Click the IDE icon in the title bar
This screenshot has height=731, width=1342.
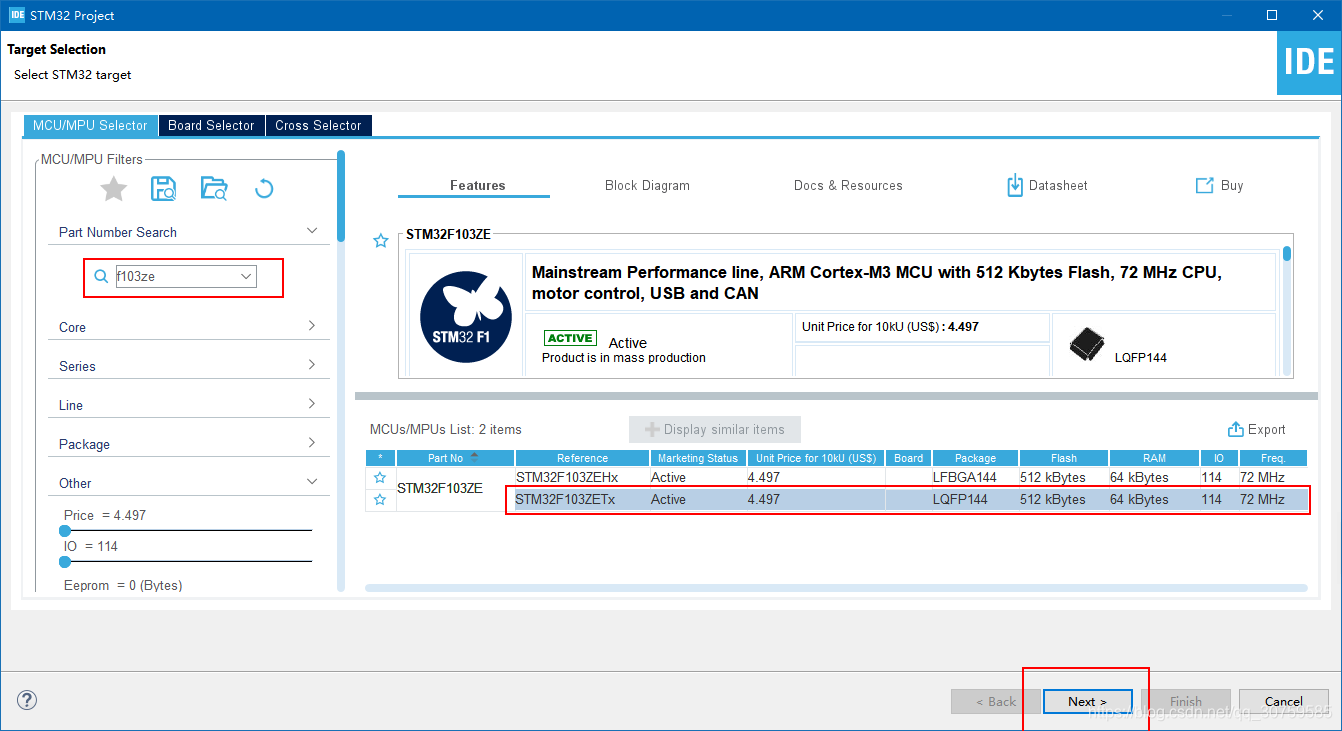click(17, 15)
